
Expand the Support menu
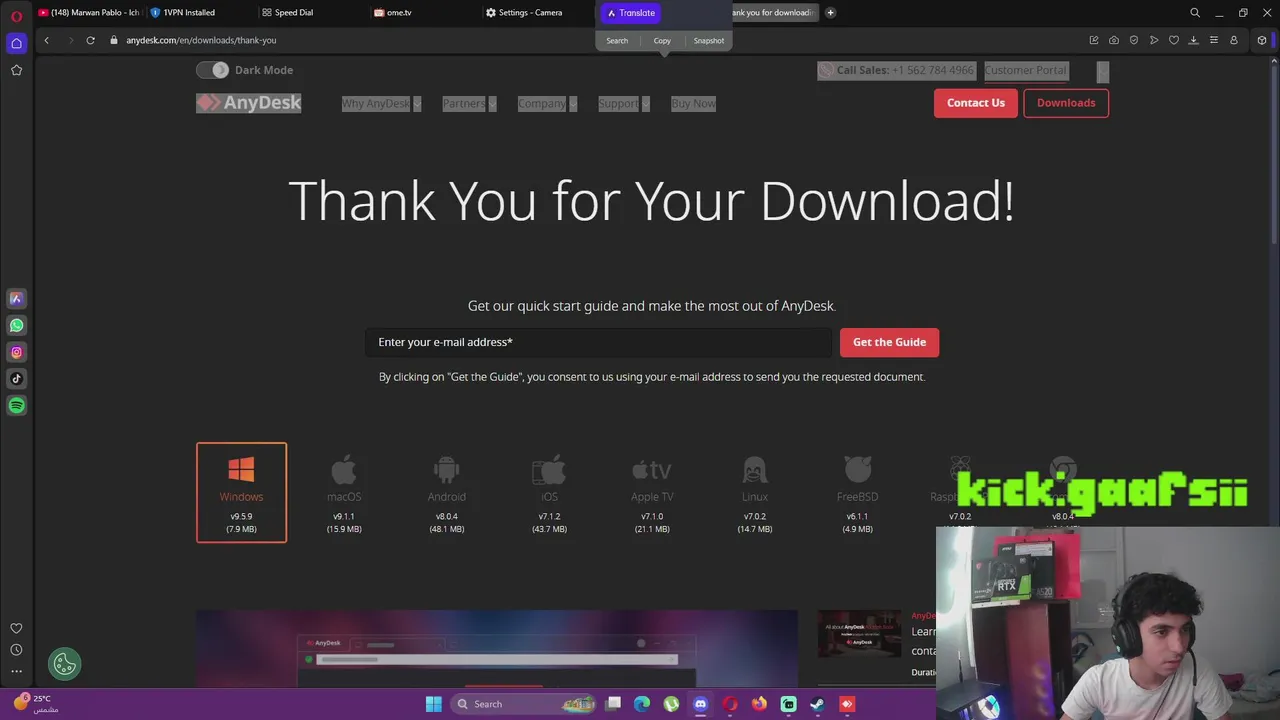pyautogui.click(x=623, y=103)
